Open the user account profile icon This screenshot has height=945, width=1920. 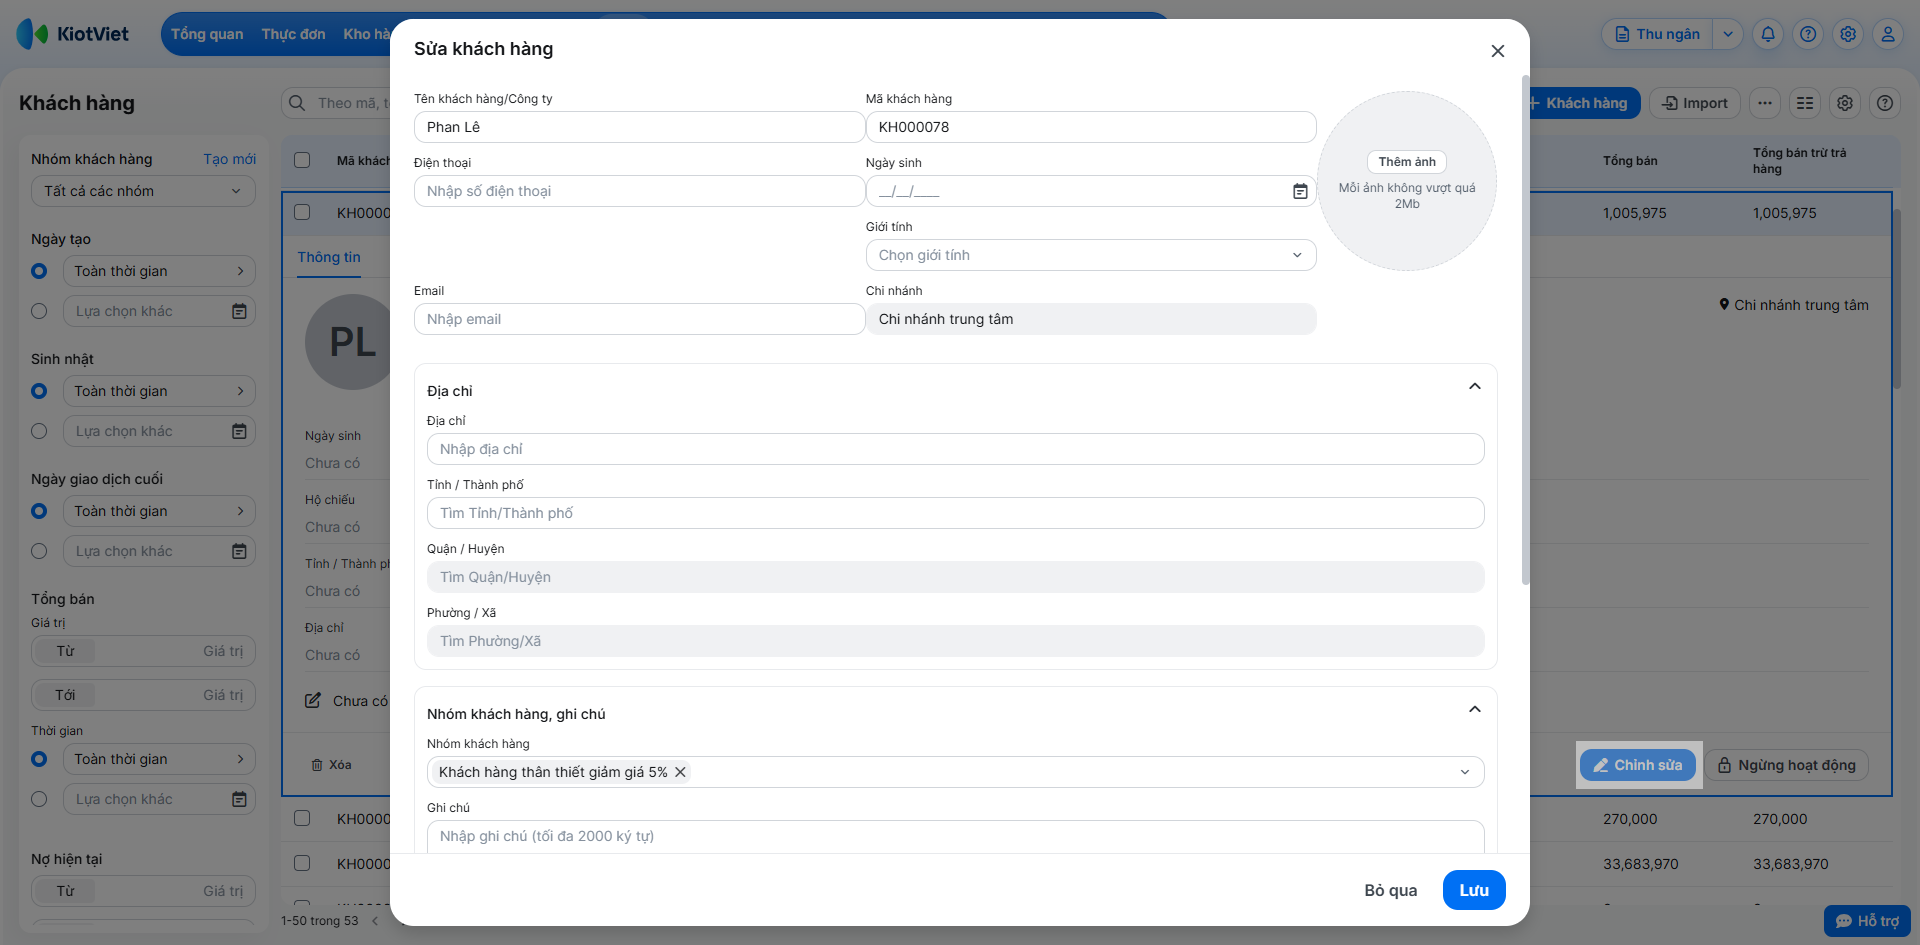click(1888, 34)
